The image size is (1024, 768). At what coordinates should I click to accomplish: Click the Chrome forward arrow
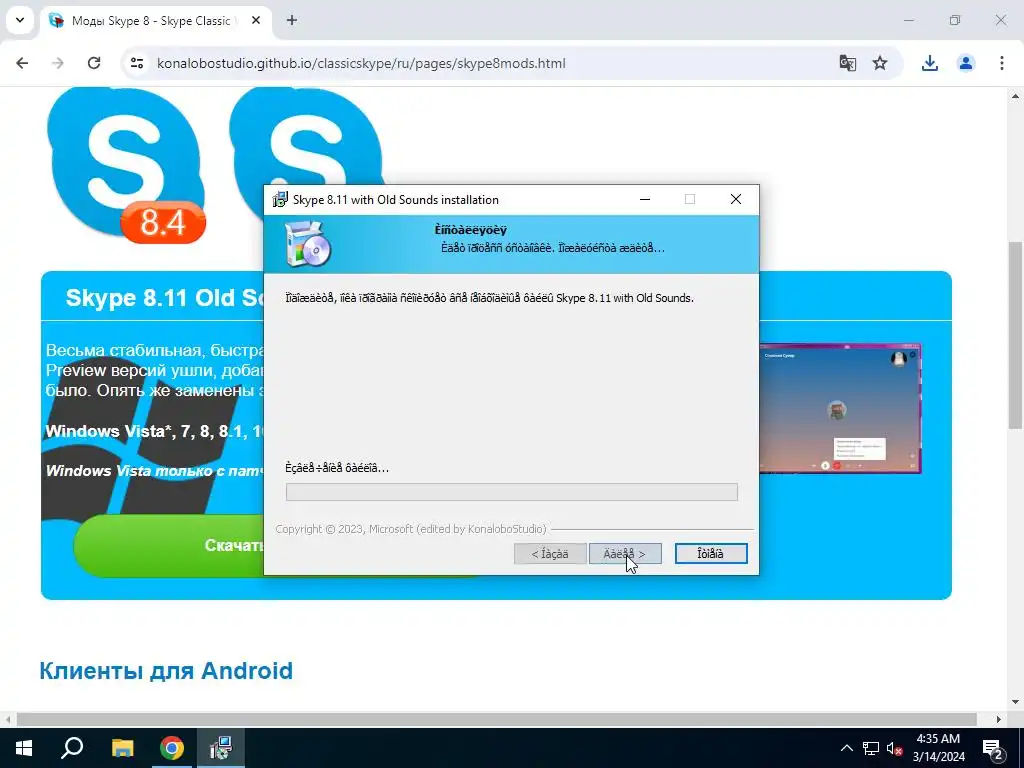(58, 63)
